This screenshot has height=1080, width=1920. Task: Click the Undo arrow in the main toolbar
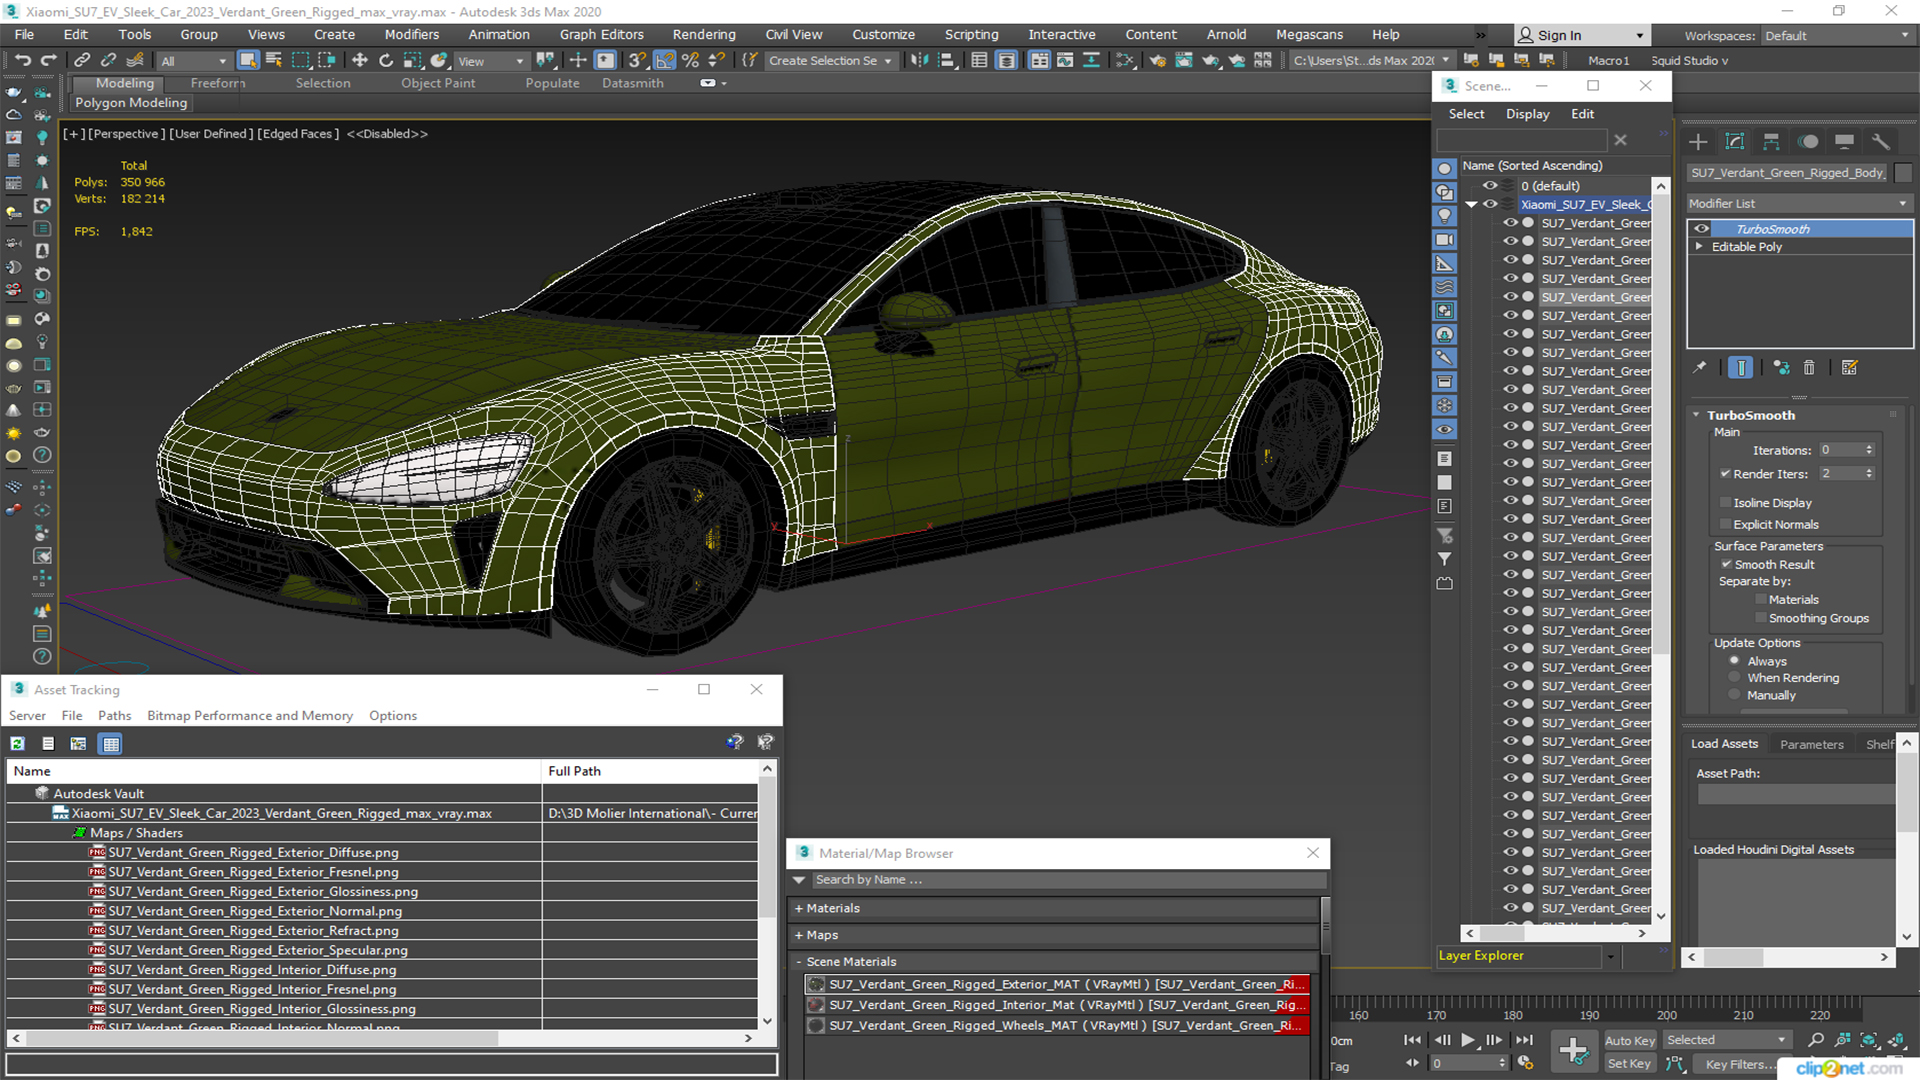[x=23, y=60]
